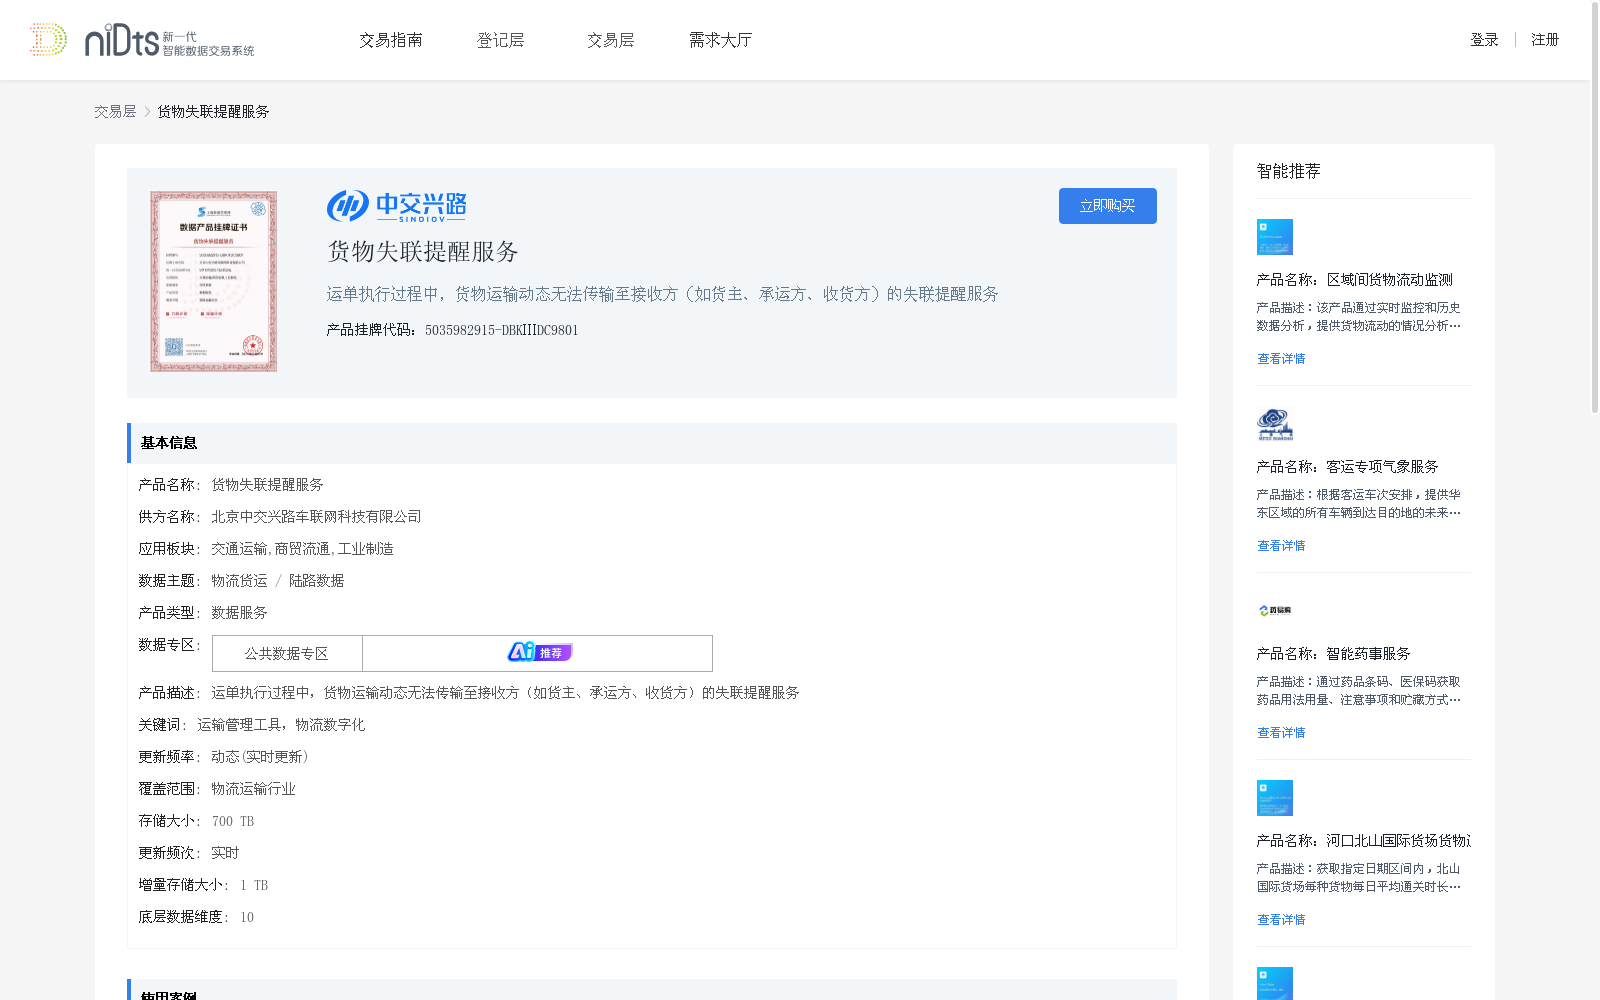Click product name 区域间货物流动监测
The image size is (1600, 1000).
click(x=1390, y=280)
